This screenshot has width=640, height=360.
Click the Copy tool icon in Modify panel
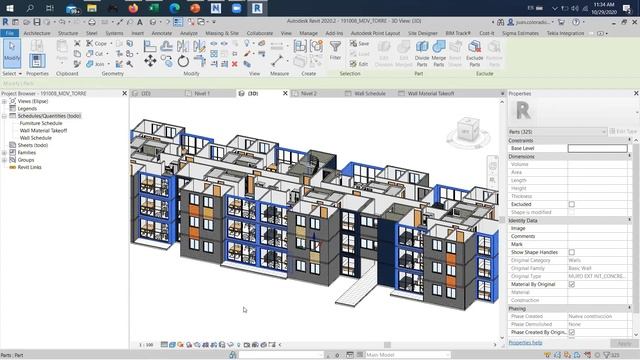pyautogui.click(x=167, y=61)
